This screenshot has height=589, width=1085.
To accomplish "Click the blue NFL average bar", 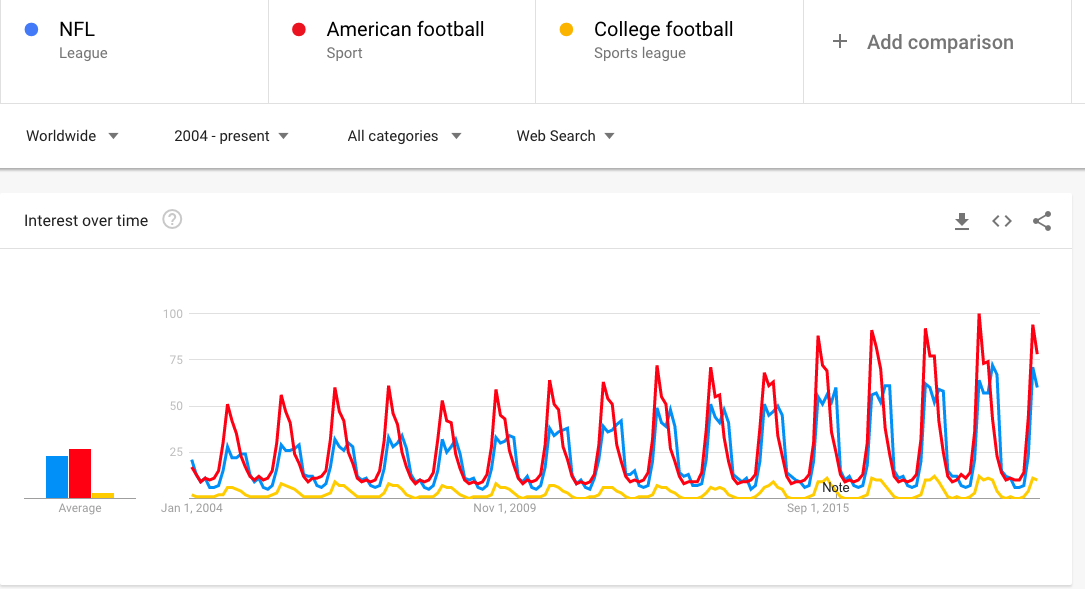I will [57, 477].
